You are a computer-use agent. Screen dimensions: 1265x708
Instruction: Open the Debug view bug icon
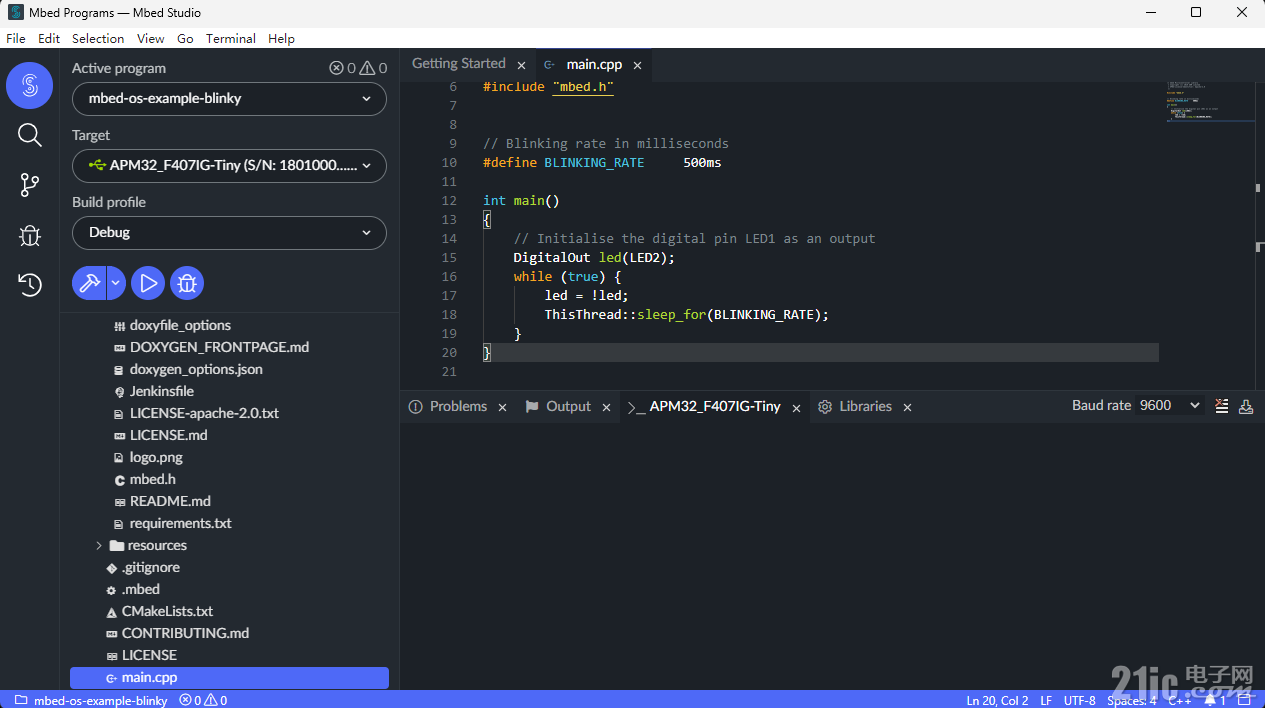[30, 235]
